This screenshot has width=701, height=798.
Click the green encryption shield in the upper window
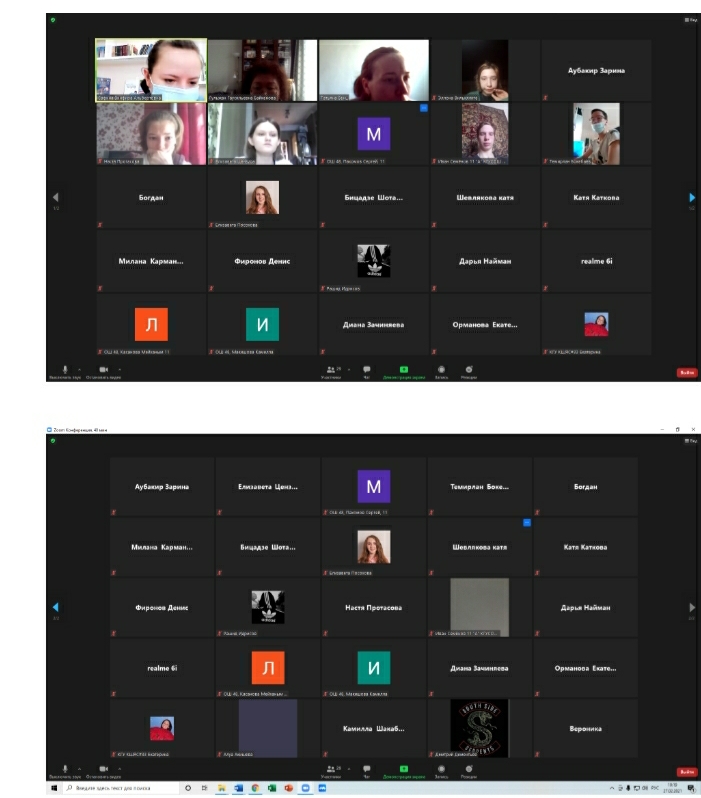pyautogui.click(x=53, y=19)
